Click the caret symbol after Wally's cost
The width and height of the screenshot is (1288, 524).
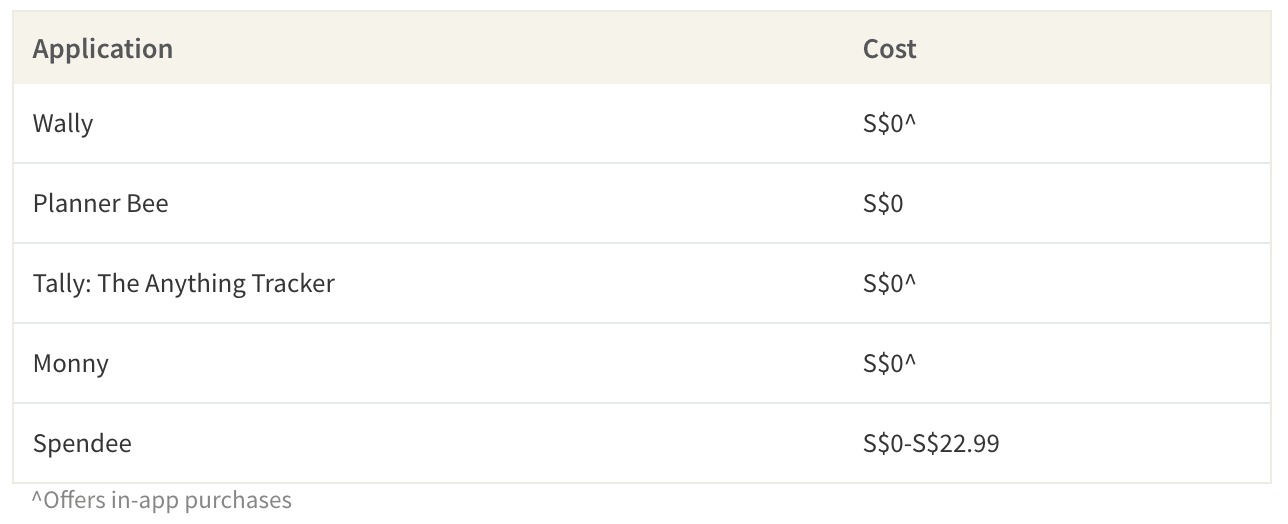(x=910, y=121)
